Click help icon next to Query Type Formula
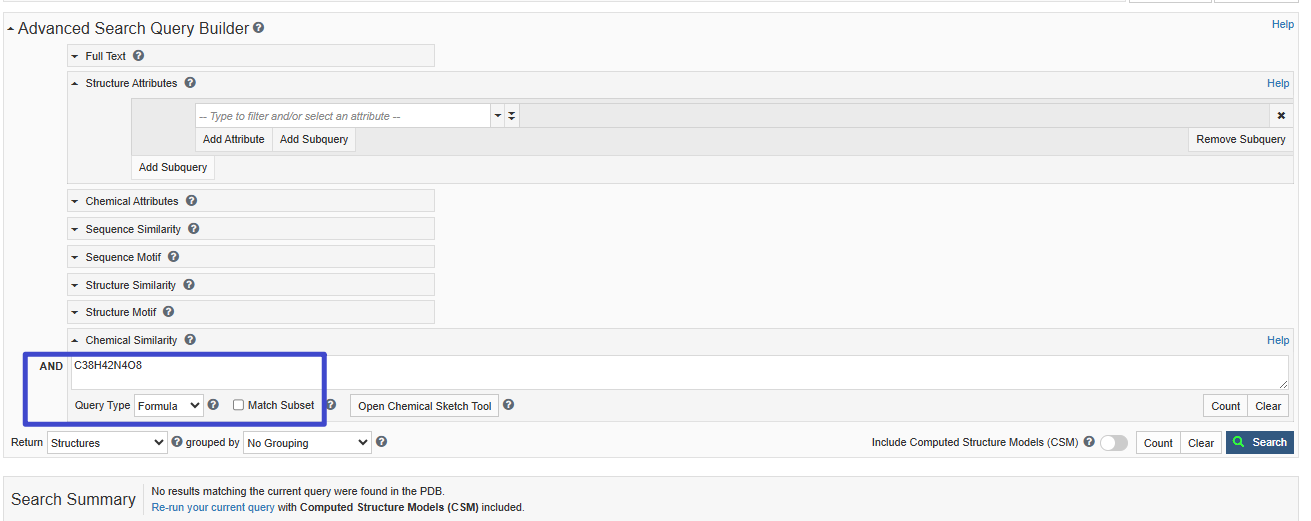 click(213, 405)
